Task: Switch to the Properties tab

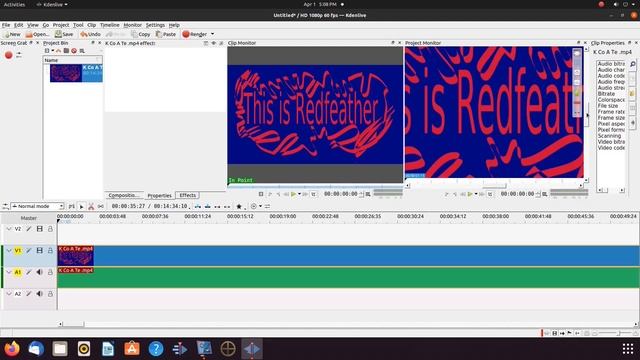Action: [159, 196]
